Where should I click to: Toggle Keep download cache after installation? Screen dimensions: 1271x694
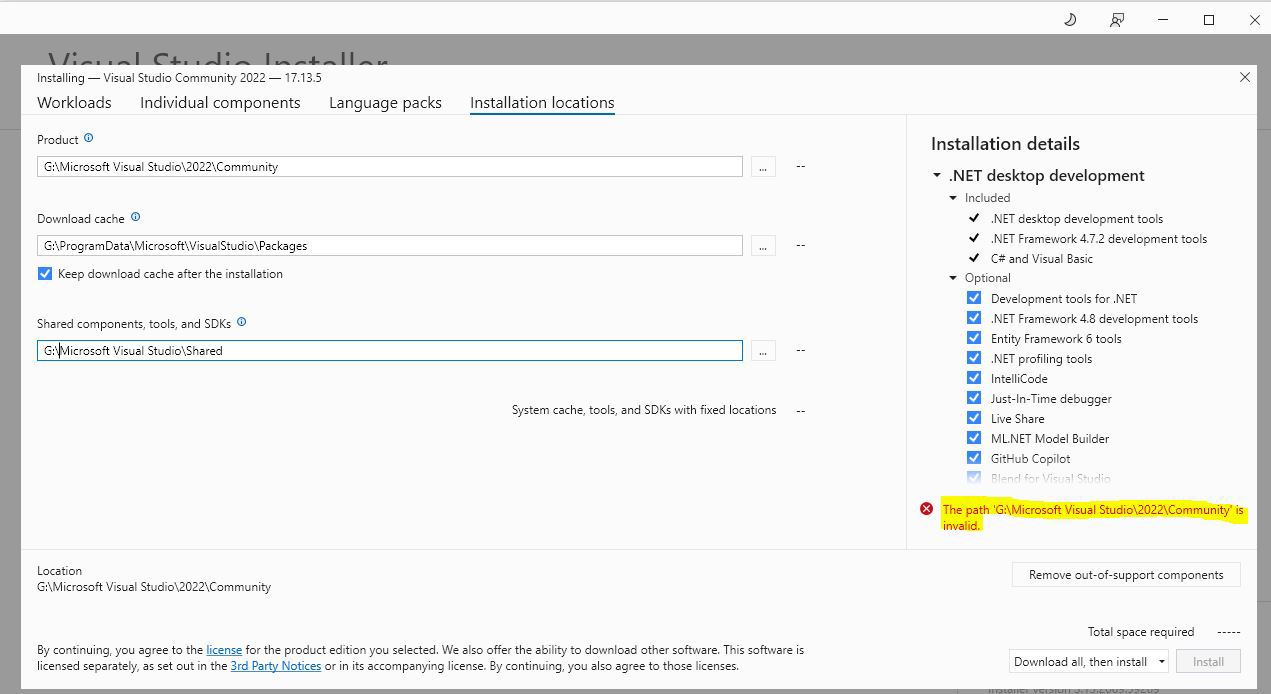pyautogui.click(x=45, y=274)
